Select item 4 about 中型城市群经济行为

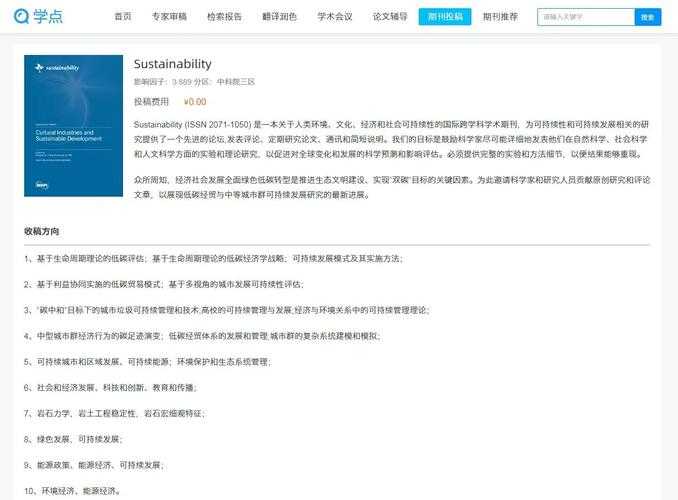coord(202,336)
